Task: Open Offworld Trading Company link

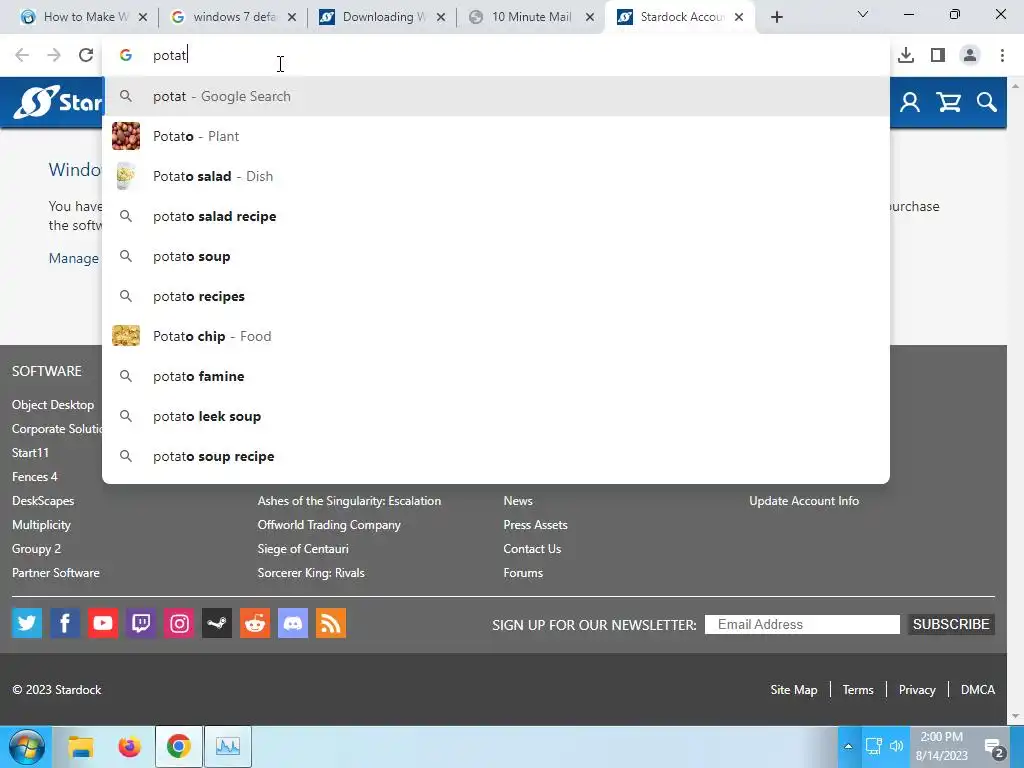Action: pyautogui.click(x=329, y=525)
